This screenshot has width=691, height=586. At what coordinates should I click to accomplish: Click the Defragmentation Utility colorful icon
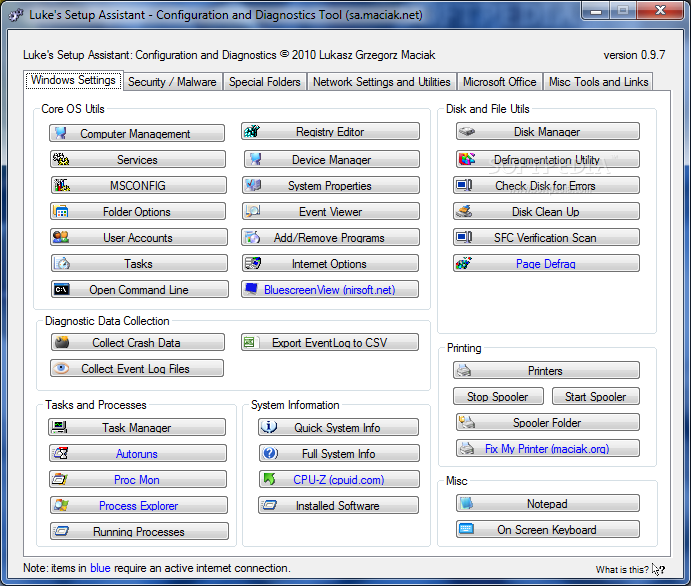pyautogui.click(x=467, y=159)
